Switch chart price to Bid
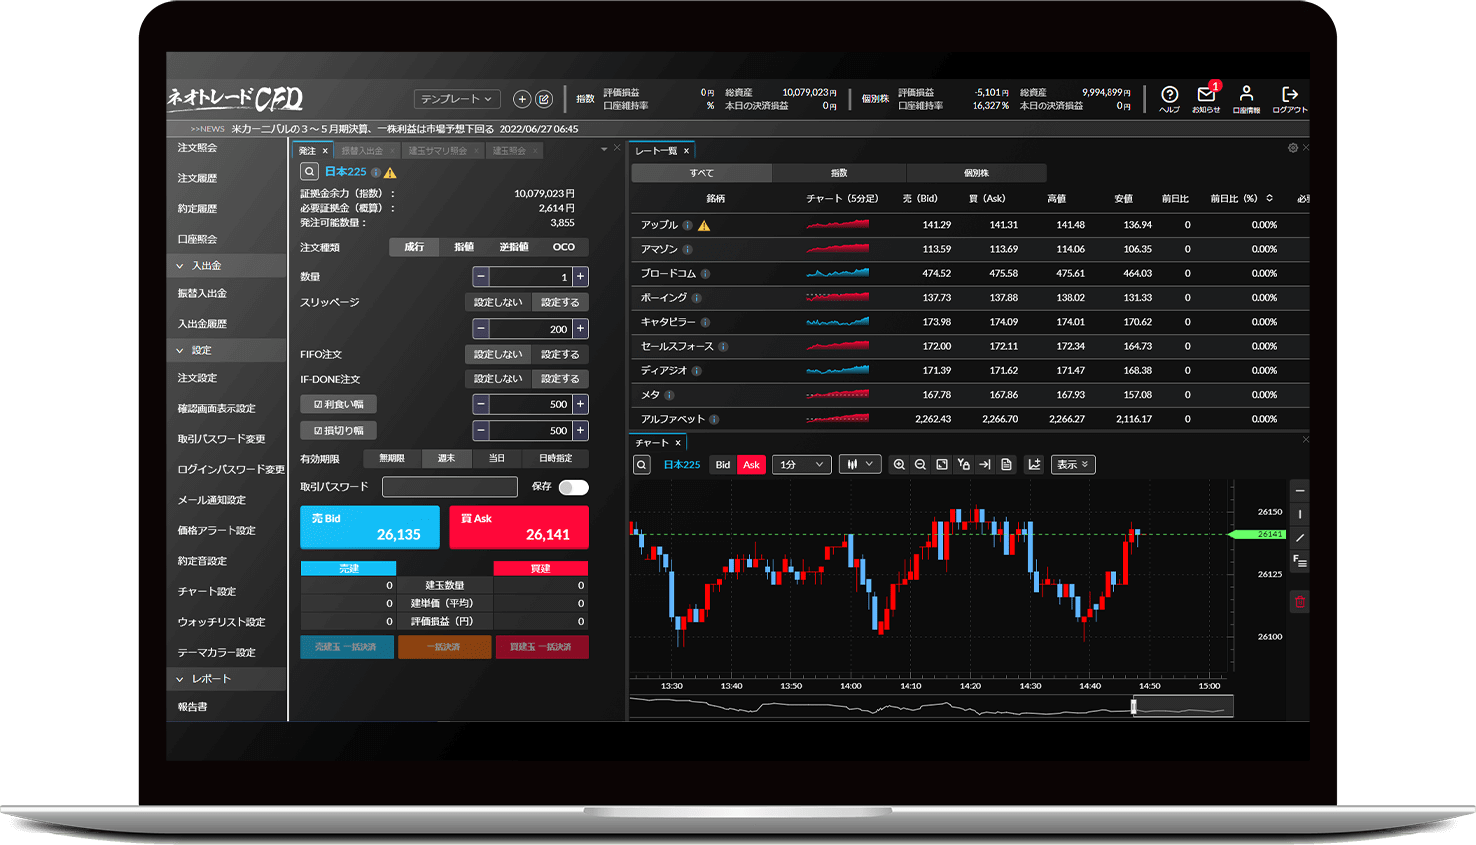Viewport: 1476px width, 845px height. pos(723,465)
